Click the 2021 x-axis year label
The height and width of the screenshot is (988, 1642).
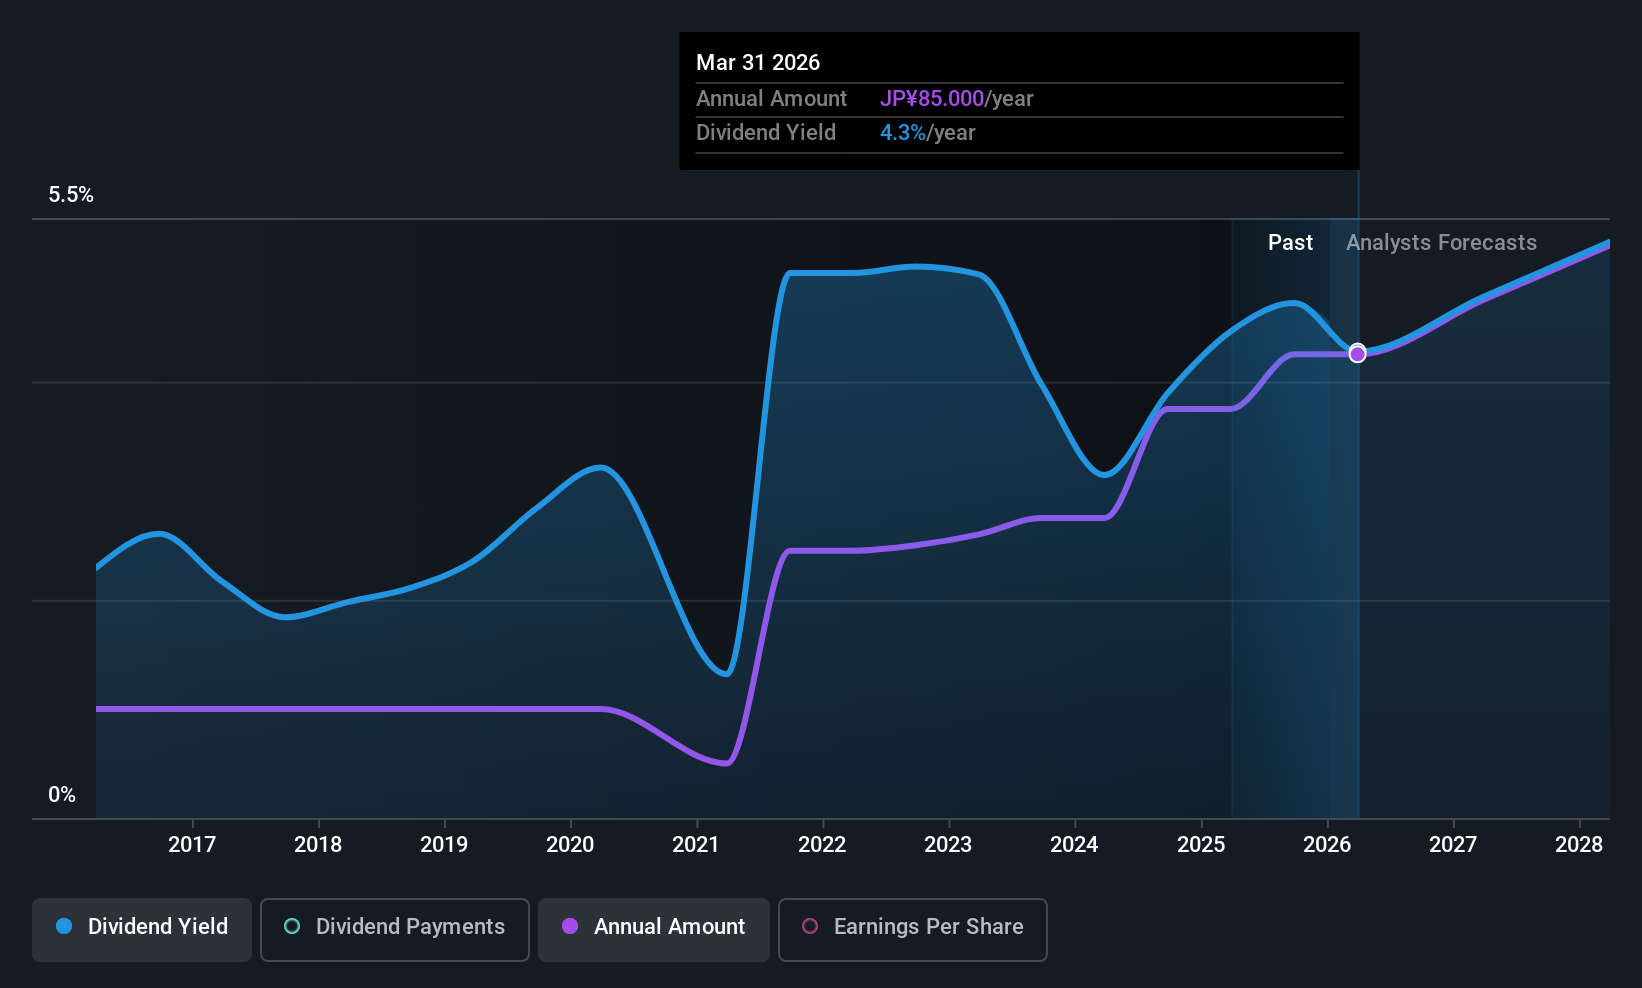tap(696, 845)
